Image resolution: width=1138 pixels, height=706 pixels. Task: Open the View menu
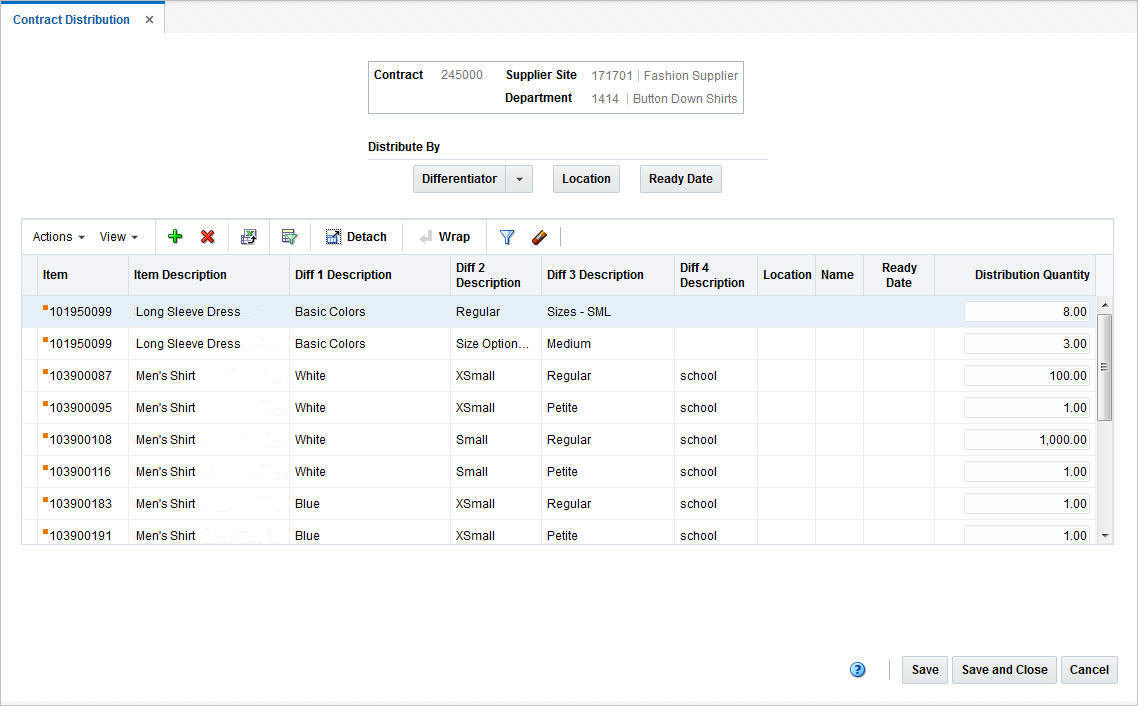coord(114,236)
